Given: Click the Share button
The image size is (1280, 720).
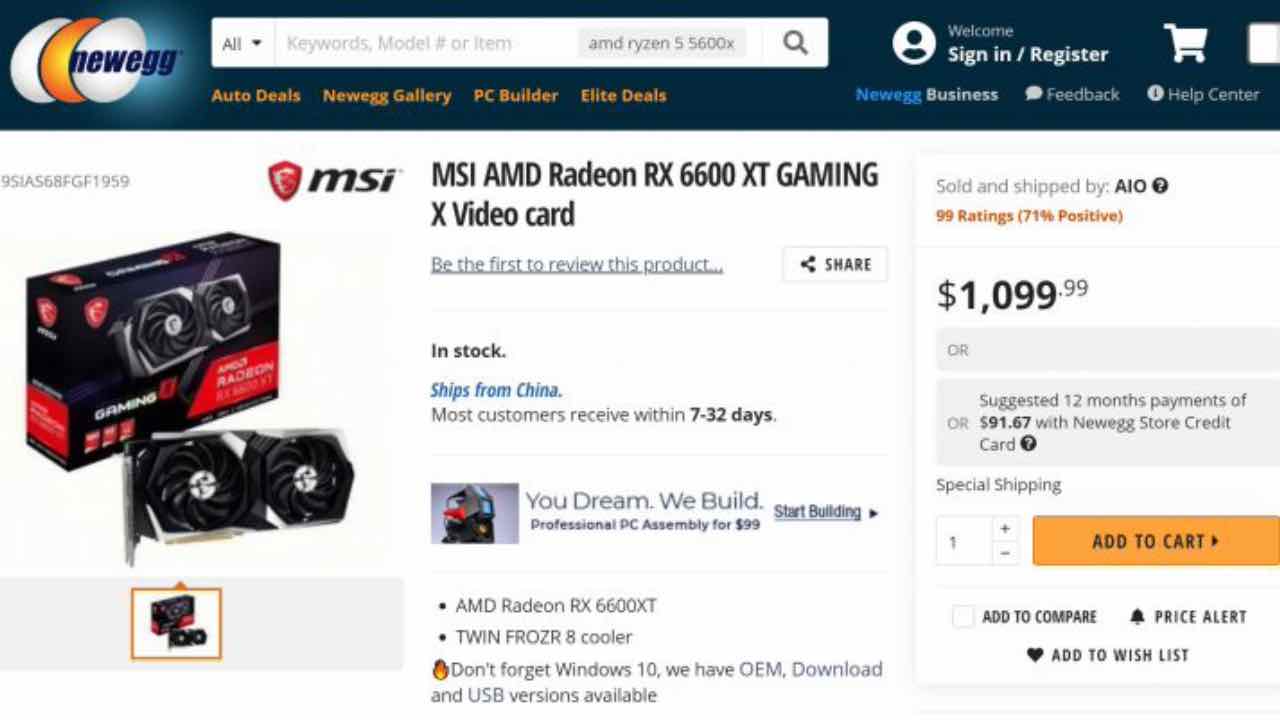Looking at the screenshot, I should click(835, 264).
